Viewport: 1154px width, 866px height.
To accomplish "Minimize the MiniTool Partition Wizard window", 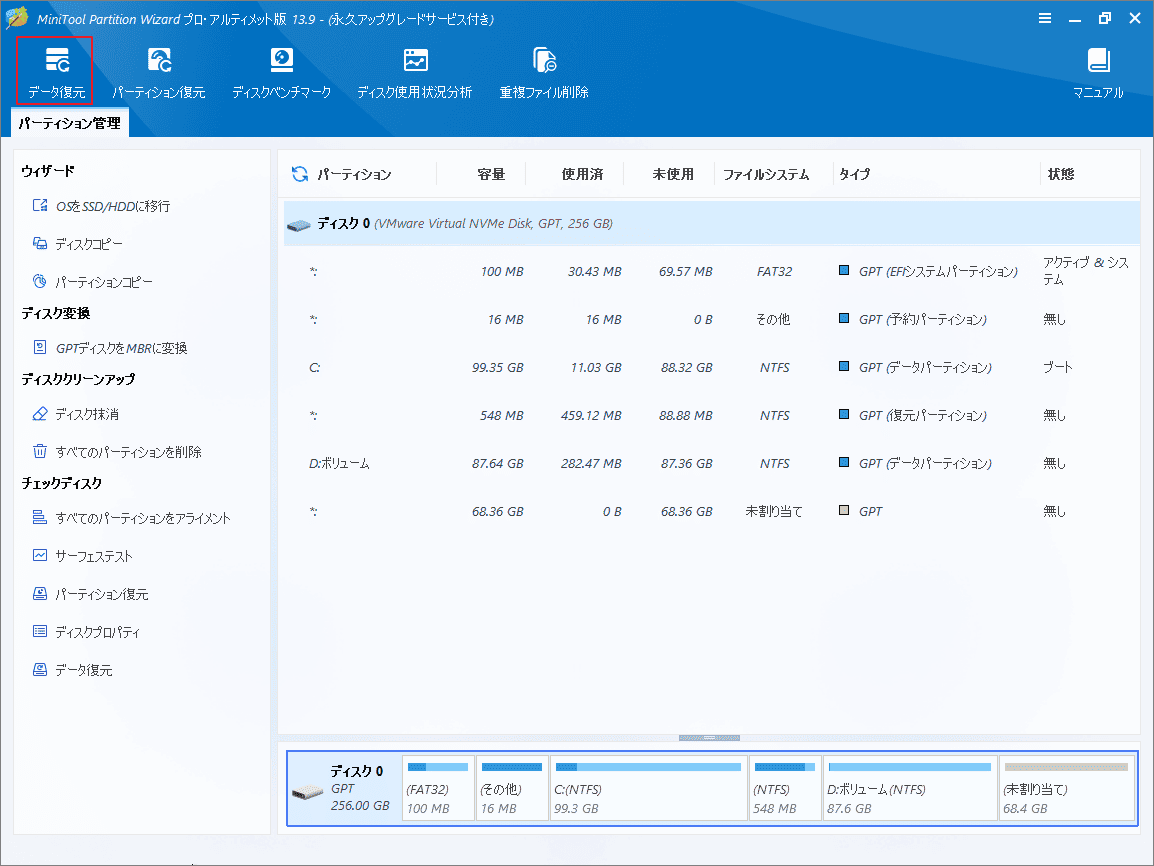I will (1075, 18).
